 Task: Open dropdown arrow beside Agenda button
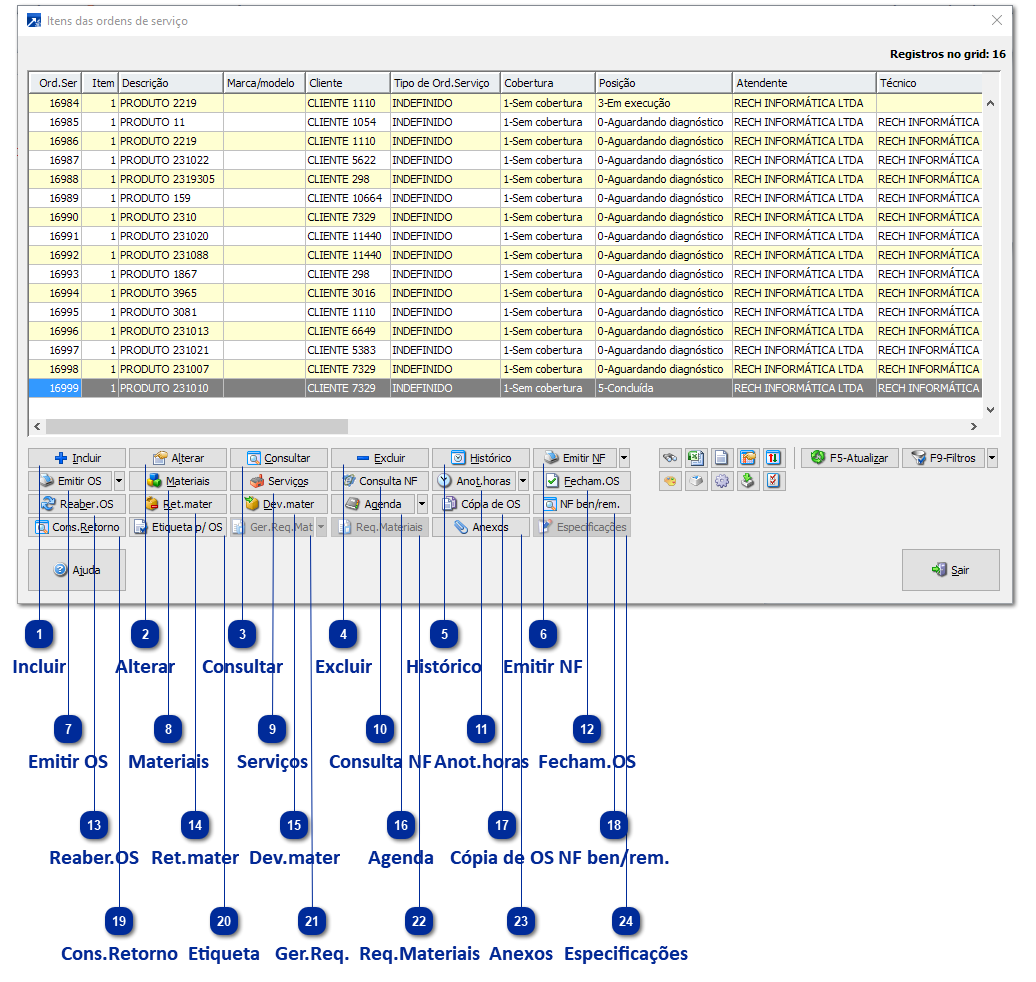422,504
